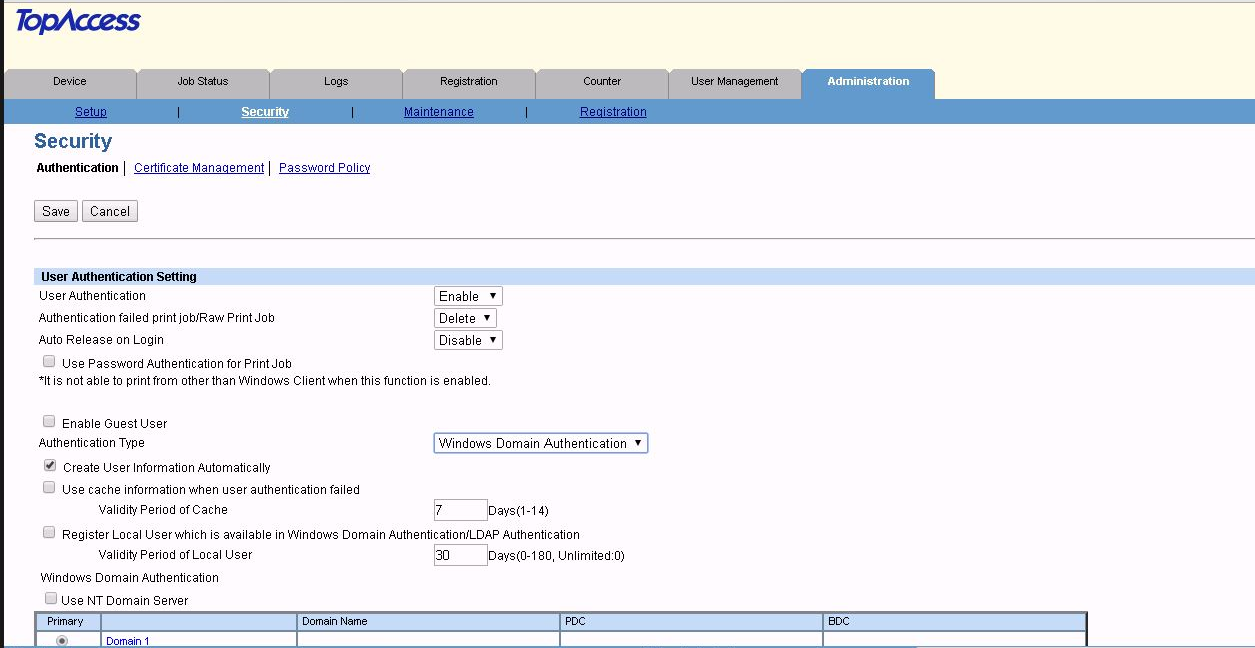Enable the Register Local User checkbox

49,533
